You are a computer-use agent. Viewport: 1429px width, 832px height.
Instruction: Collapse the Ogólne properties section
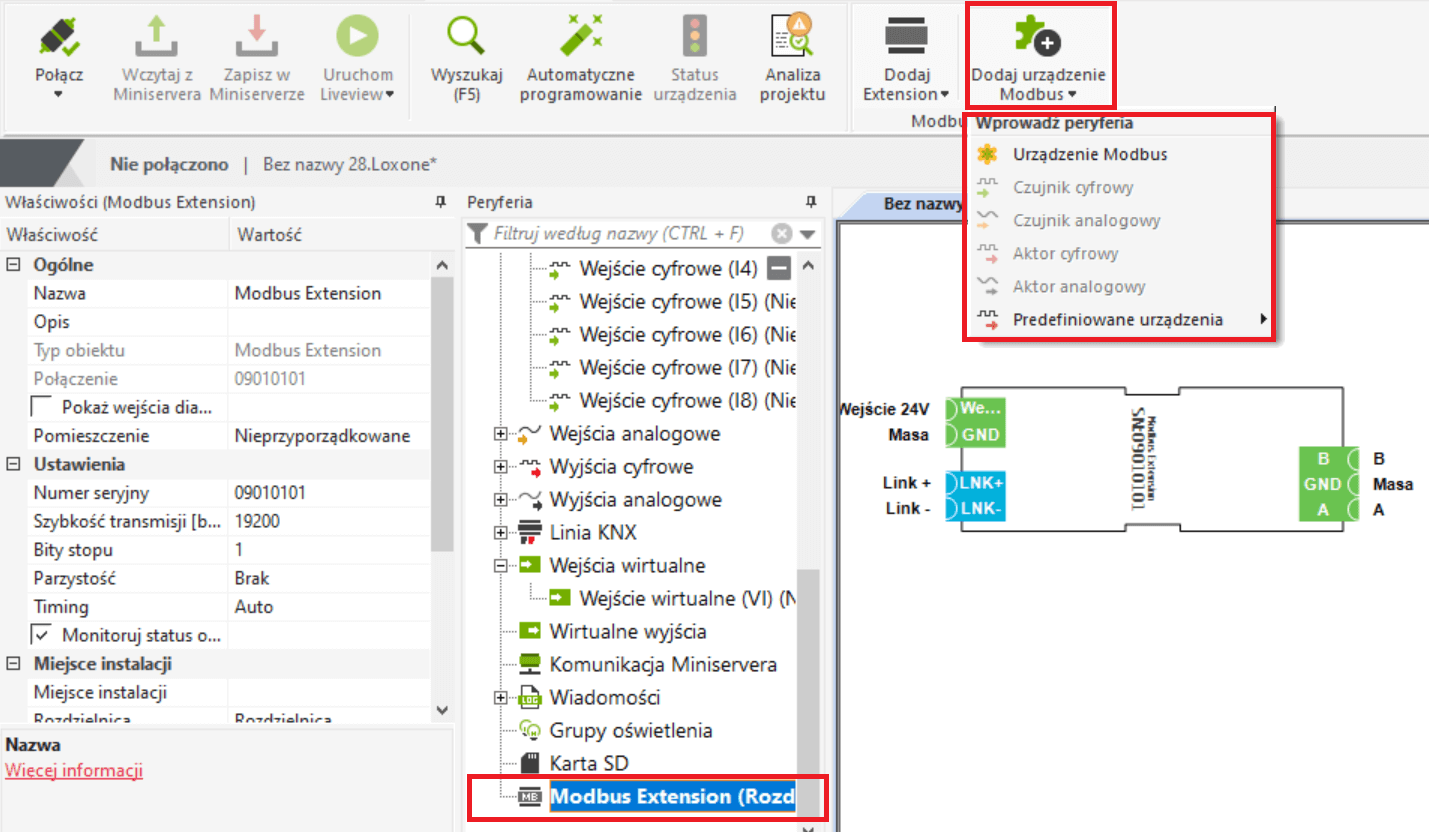tap(14, 266)
